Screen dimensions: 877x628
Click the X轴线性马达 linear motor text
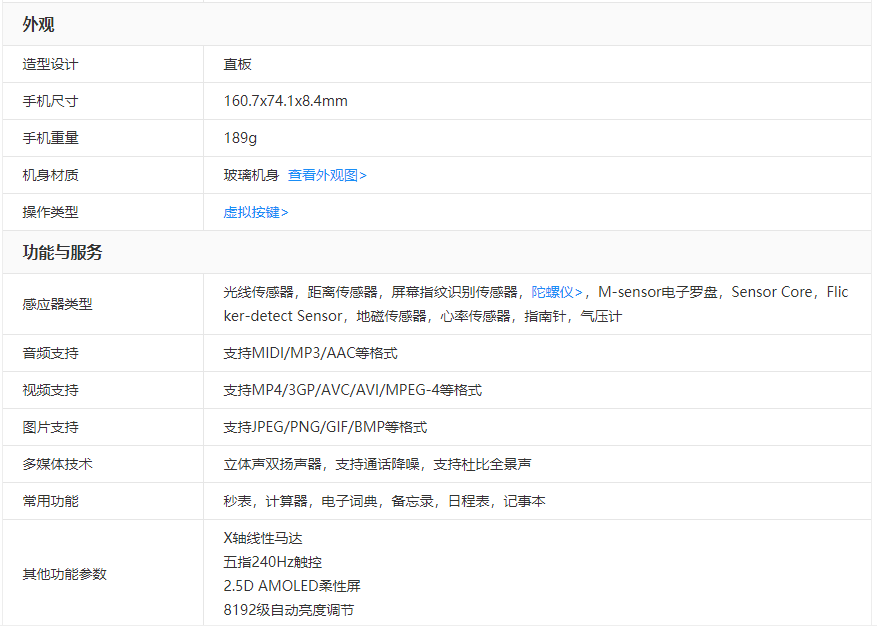256,535
